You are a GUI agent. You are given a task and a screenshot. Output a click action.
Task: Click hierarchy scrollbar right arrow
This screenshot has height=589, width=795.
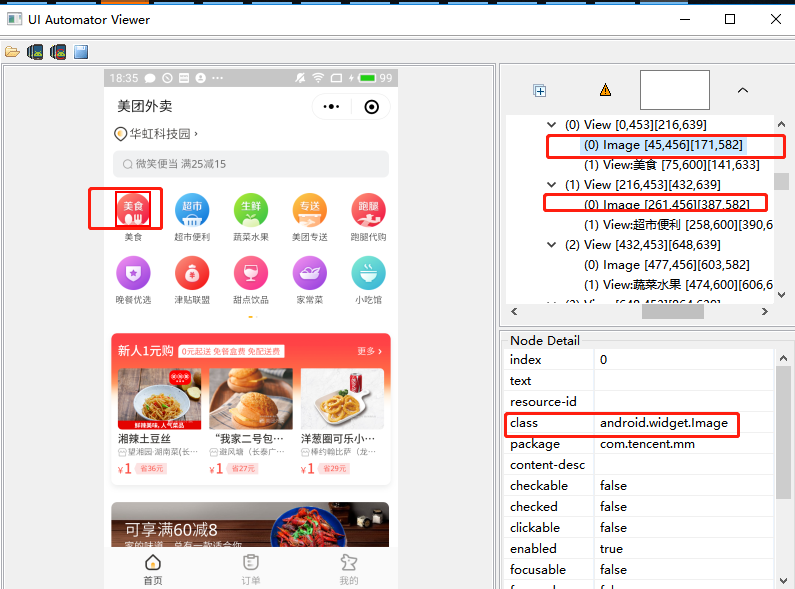(x=765, y=311)
